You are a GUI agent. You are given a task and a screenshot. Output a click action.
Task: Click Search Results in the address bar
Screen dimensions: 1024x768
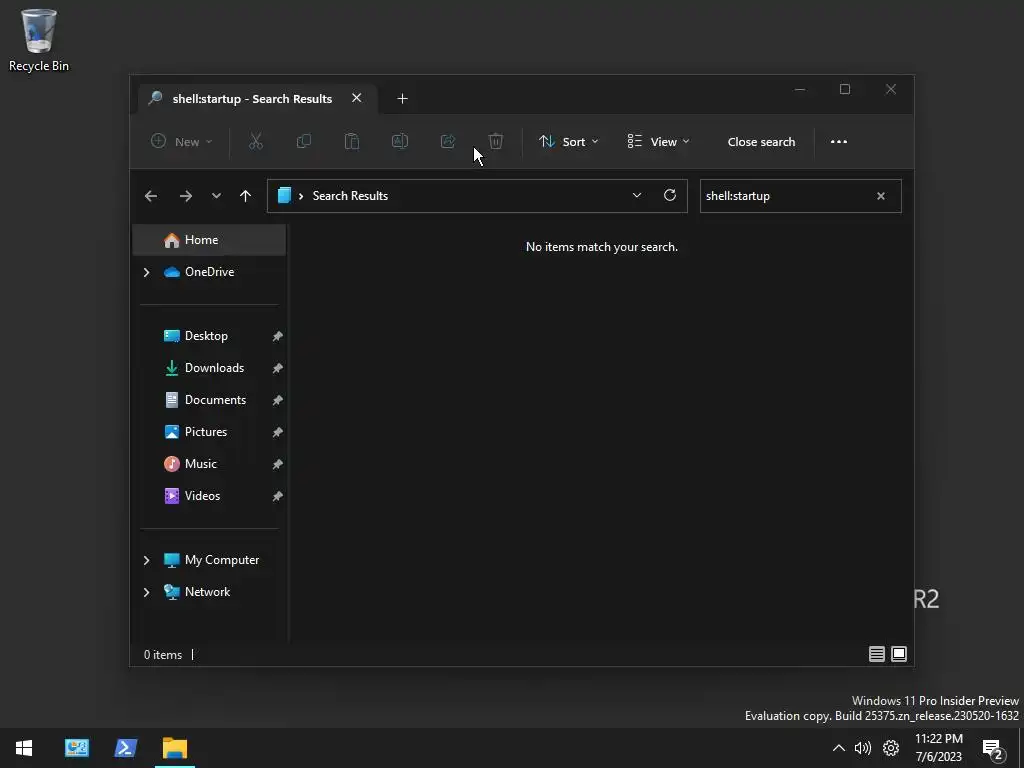coord(350,196)
